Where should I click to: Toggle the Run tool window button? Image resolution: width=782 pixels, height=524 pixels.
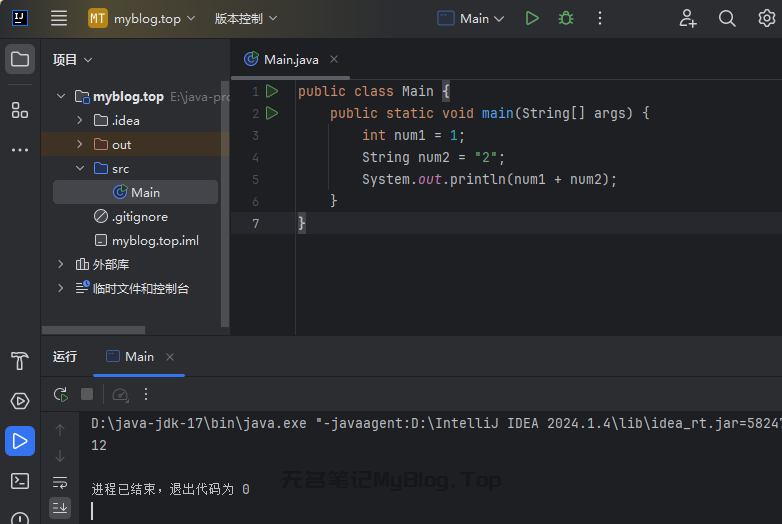point(20,441)
